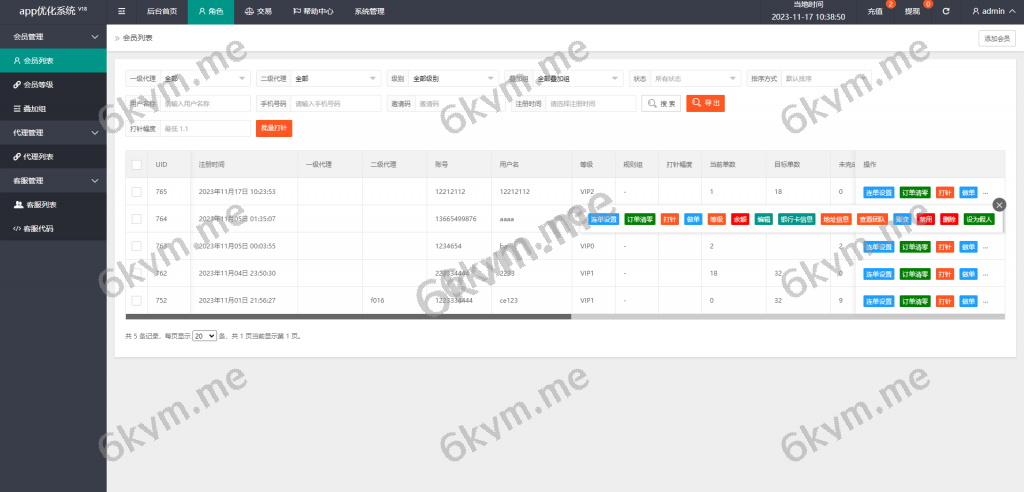Viewport: 1024px width, 492px height.
Task: Toggle the select-all checkbox in table header
Action: pos(137,164)
